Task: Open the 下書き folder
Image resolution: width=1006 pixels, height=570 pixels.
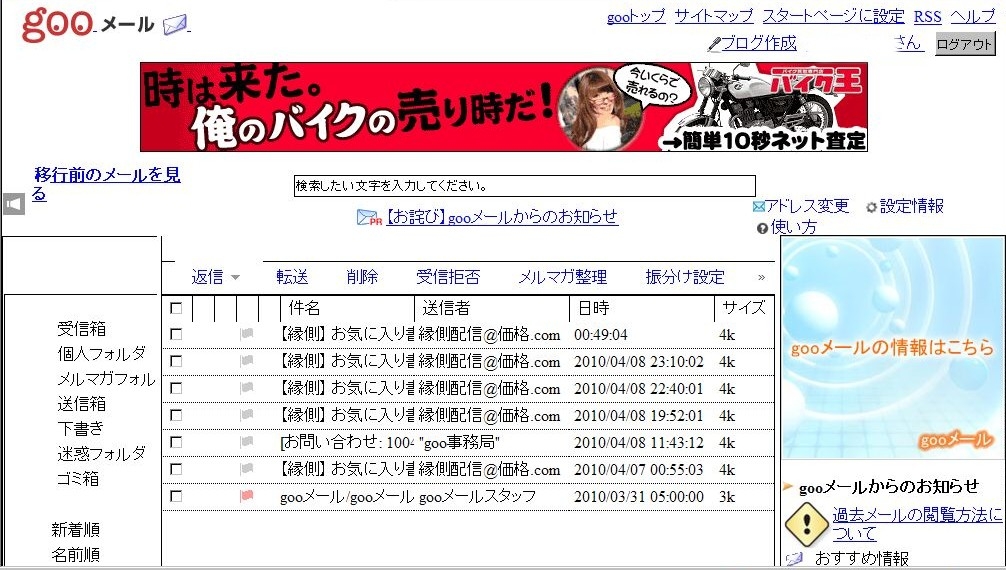Action: pyautogui.click(x=80, y=429)
